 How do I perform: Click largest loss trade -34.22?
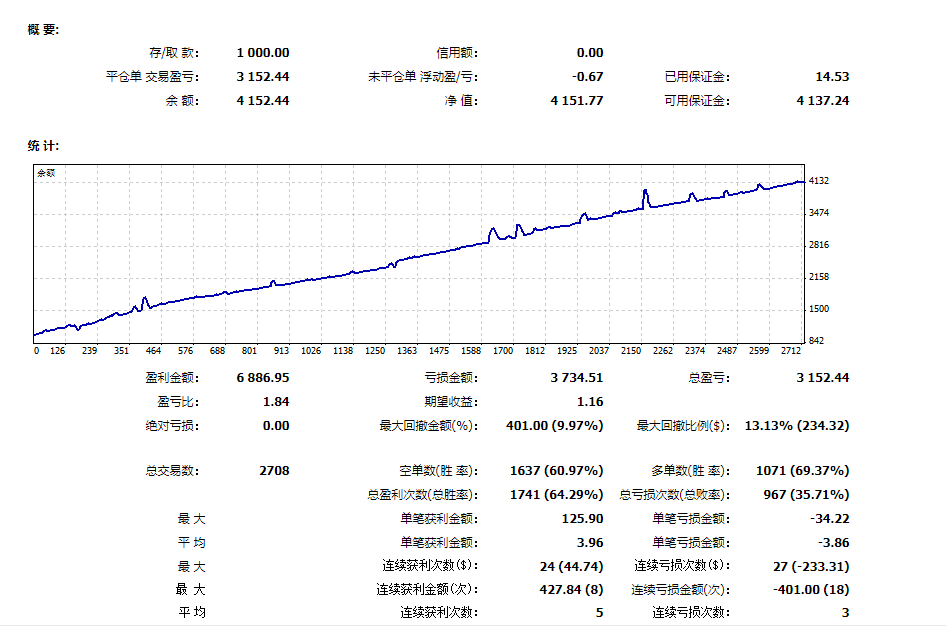[x=830, y=519]
